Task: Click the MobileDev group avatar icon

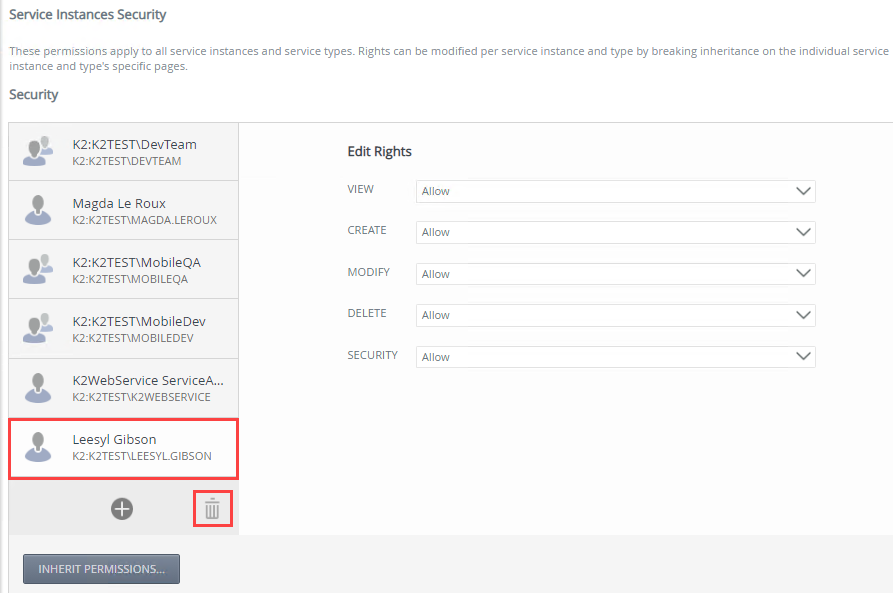Action: point(39,328)
